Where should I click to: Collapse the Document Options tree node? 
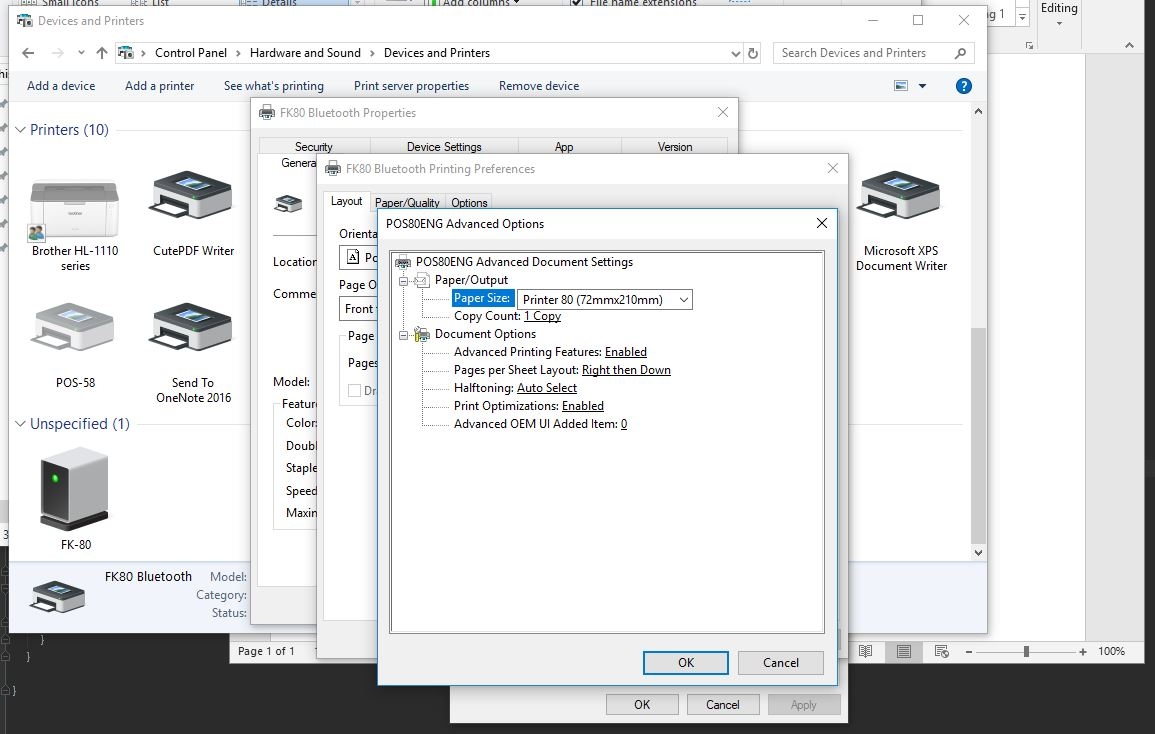tap(404, 335)
